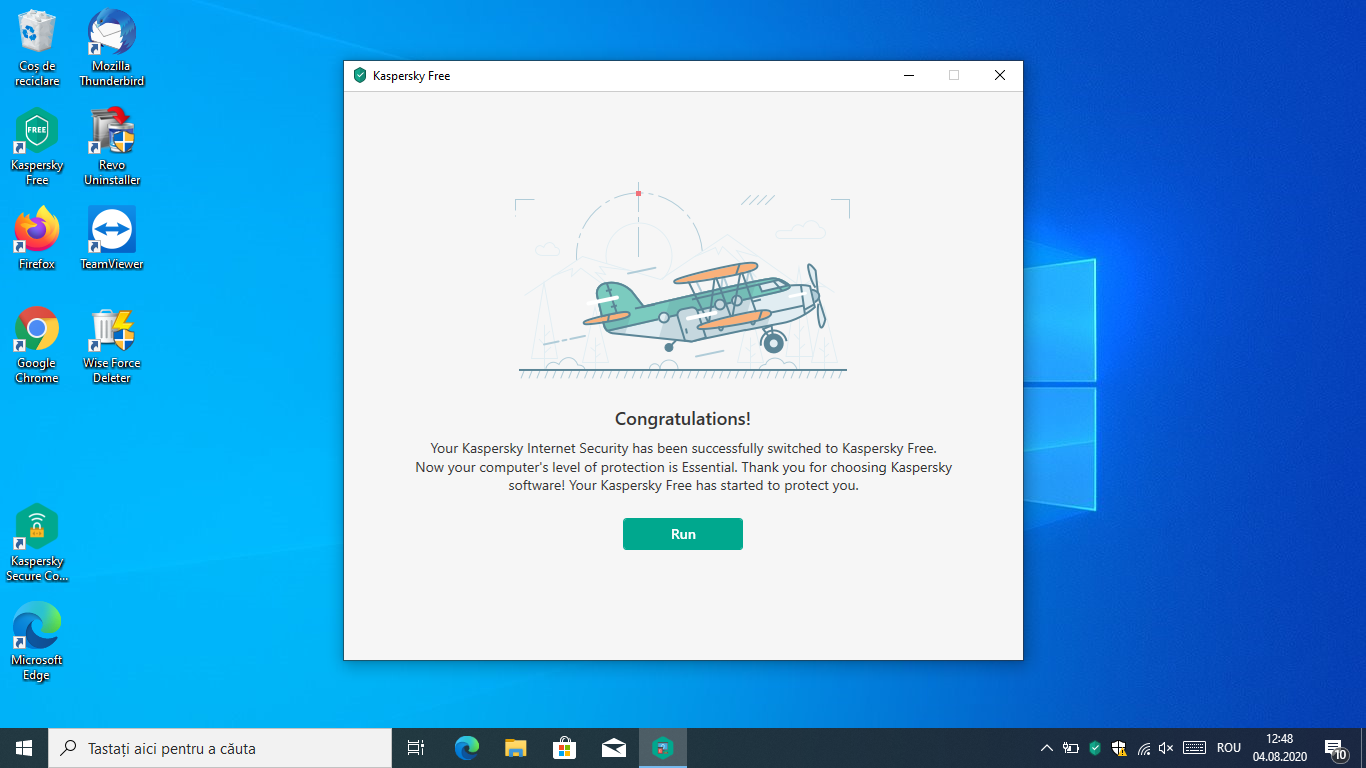The width and height of the screenshot is (1366, 768).
Task: Select the Wise Force Deleter desktop icon
Action: point(112,345)
